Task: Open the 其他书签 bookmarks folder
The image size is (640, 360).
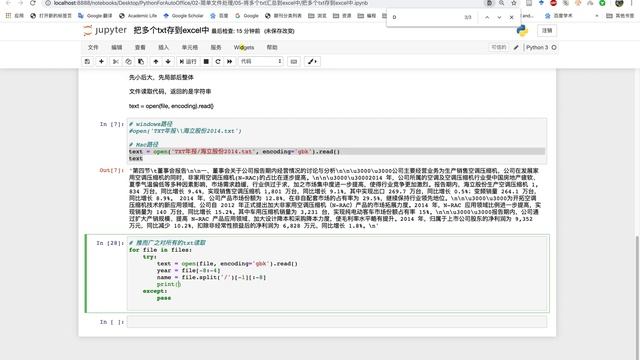Action: (x=620, y=16)
